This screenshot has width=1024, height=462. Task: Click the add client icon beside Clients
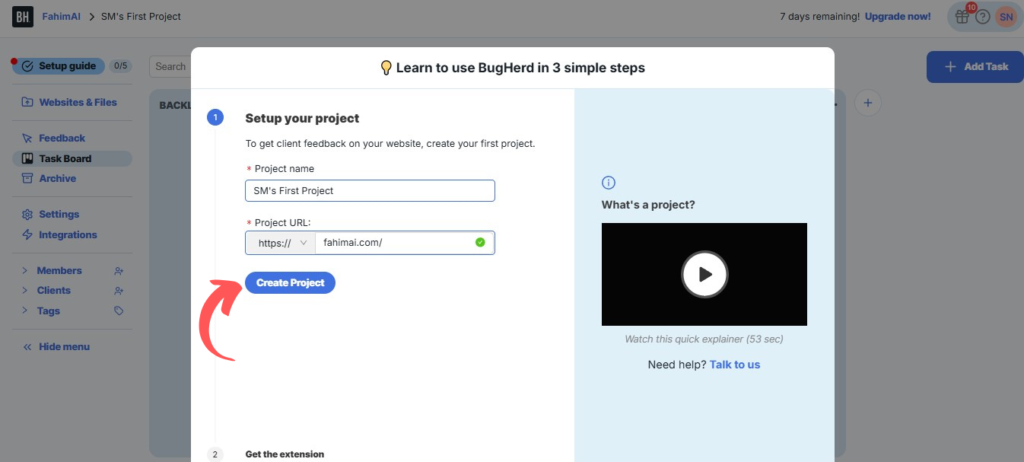(x=118, y=291)
